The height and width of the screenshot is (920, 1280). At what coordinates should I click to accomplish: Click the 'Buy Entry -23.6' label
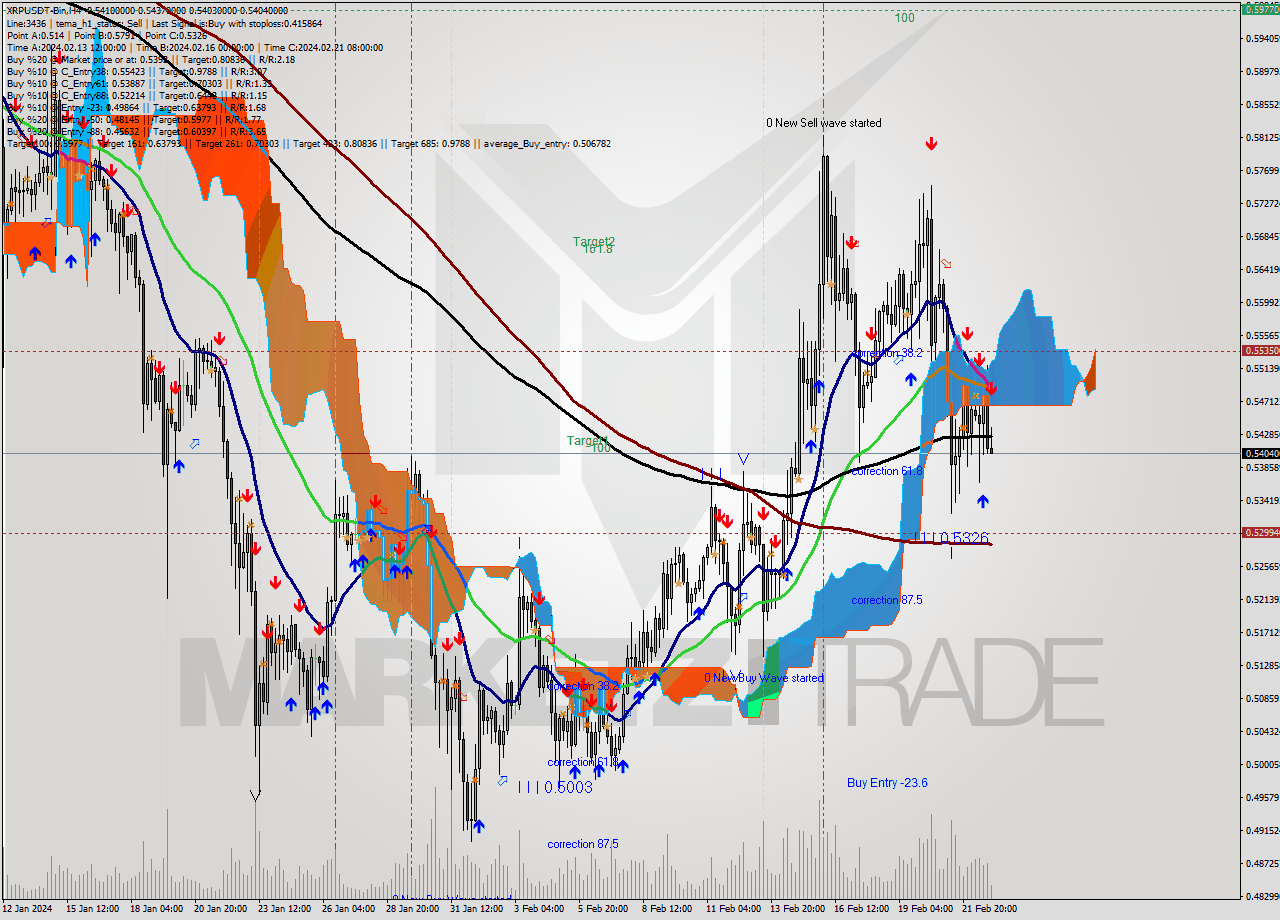[x=887, y=783]
